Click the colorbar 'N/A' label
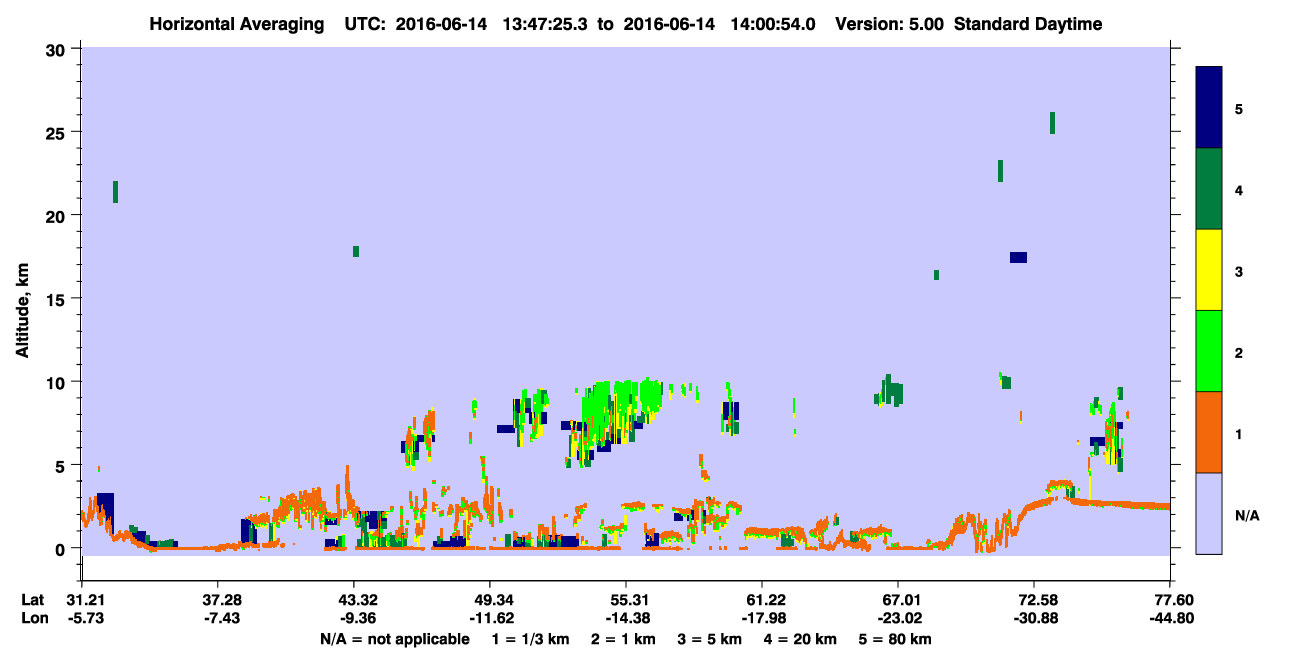 click(x=1246, y=516)
